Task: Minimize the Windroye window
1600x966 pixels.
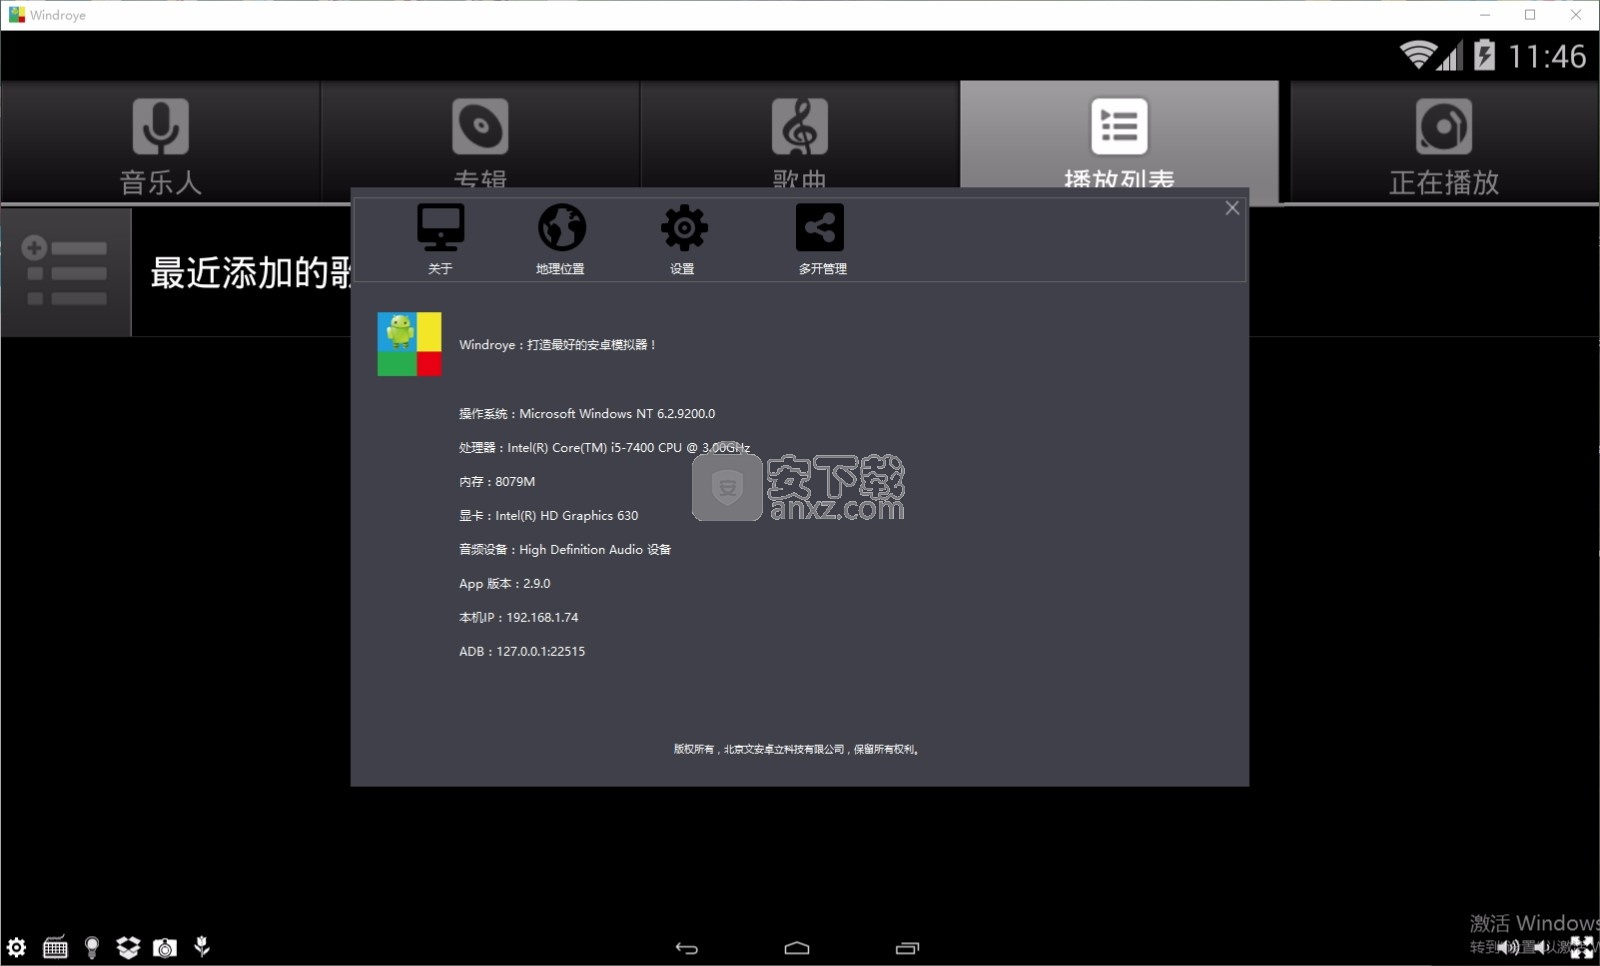Action: click(x=1485, y=15)
